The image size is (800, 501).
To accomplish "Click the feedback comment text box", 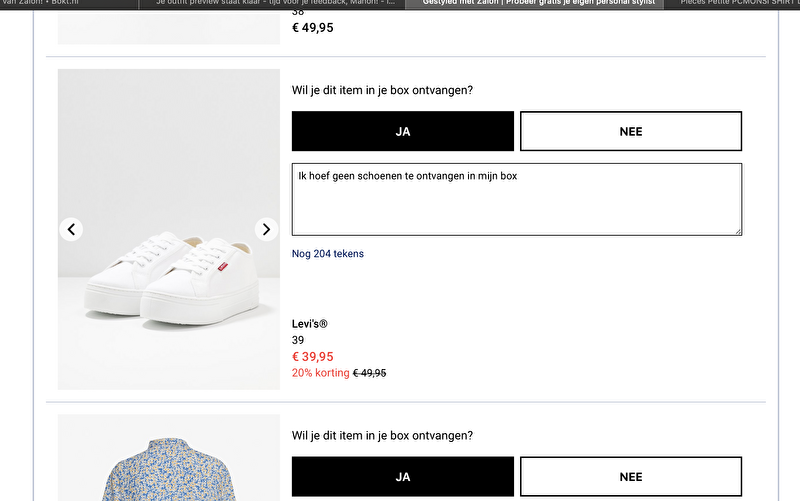I will tap(516, 199).
